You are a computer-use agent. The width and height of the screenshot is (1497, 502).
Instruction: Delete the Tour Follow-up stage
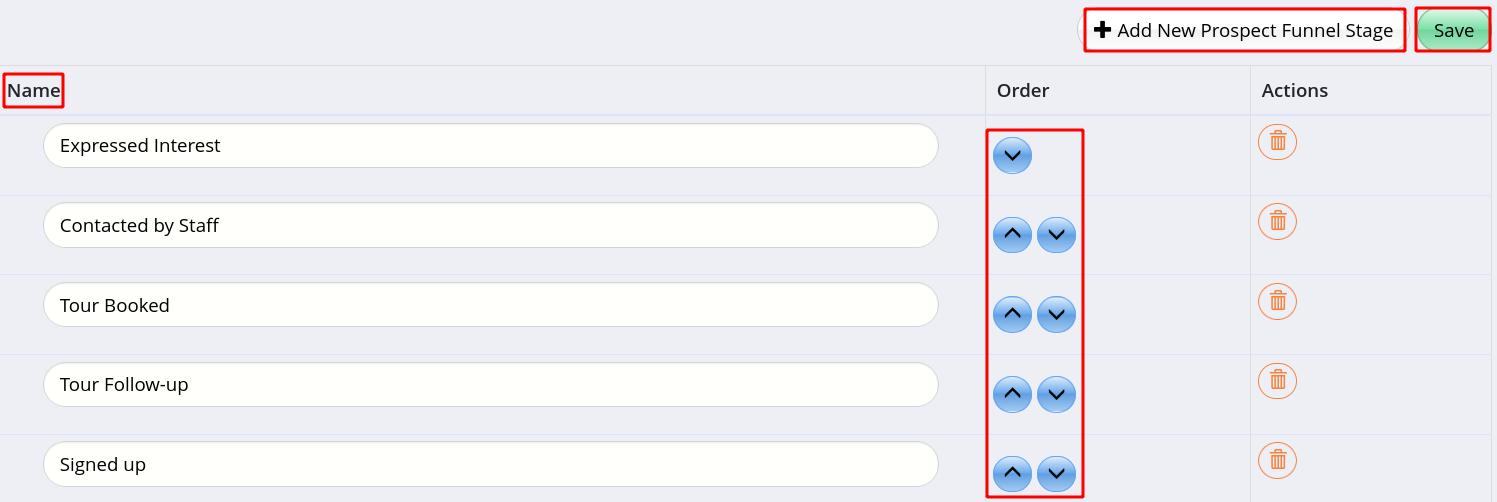tap(1277, 379)
